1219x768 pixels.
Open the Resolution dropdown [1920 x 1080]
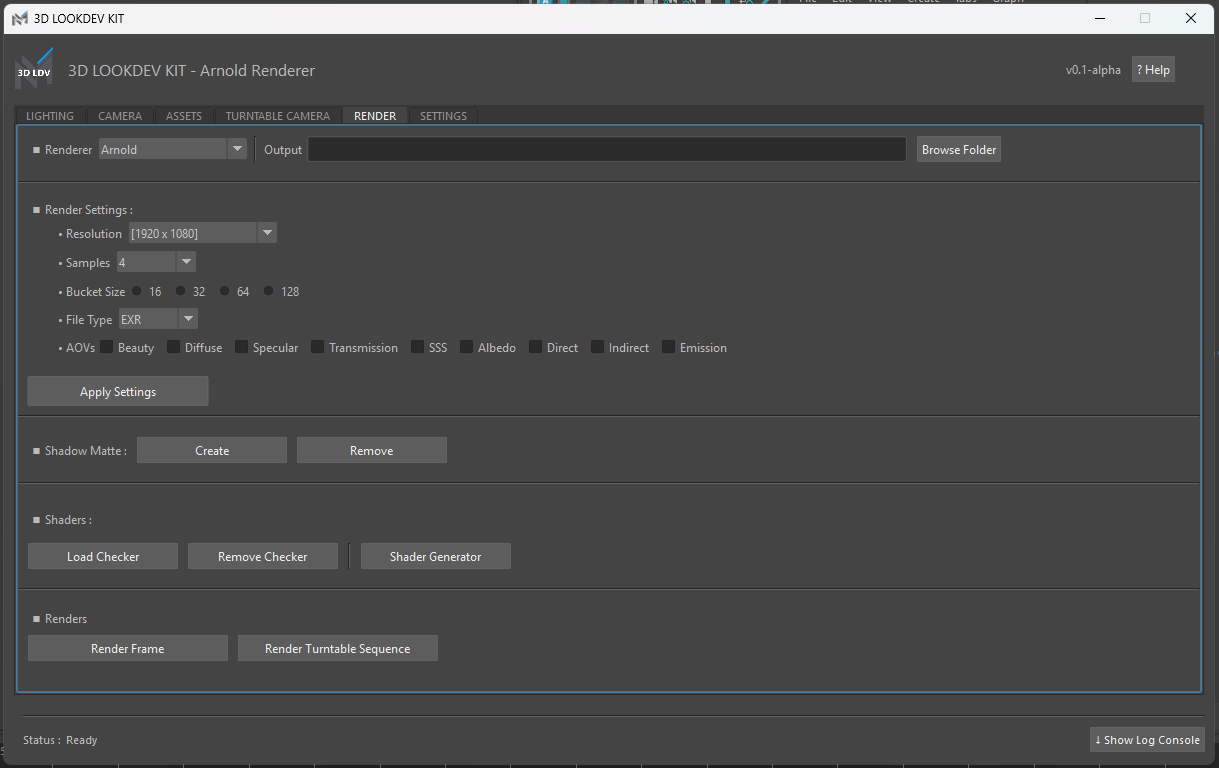(202, 233)
